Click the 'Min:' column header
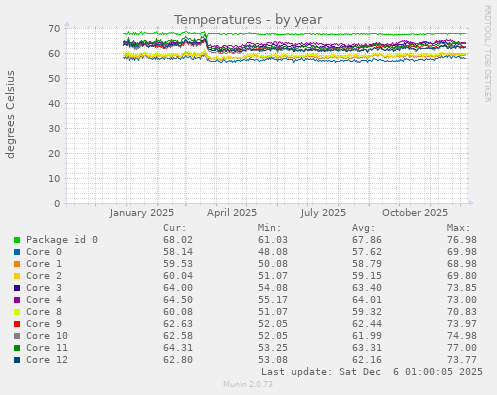 point(269,228)
